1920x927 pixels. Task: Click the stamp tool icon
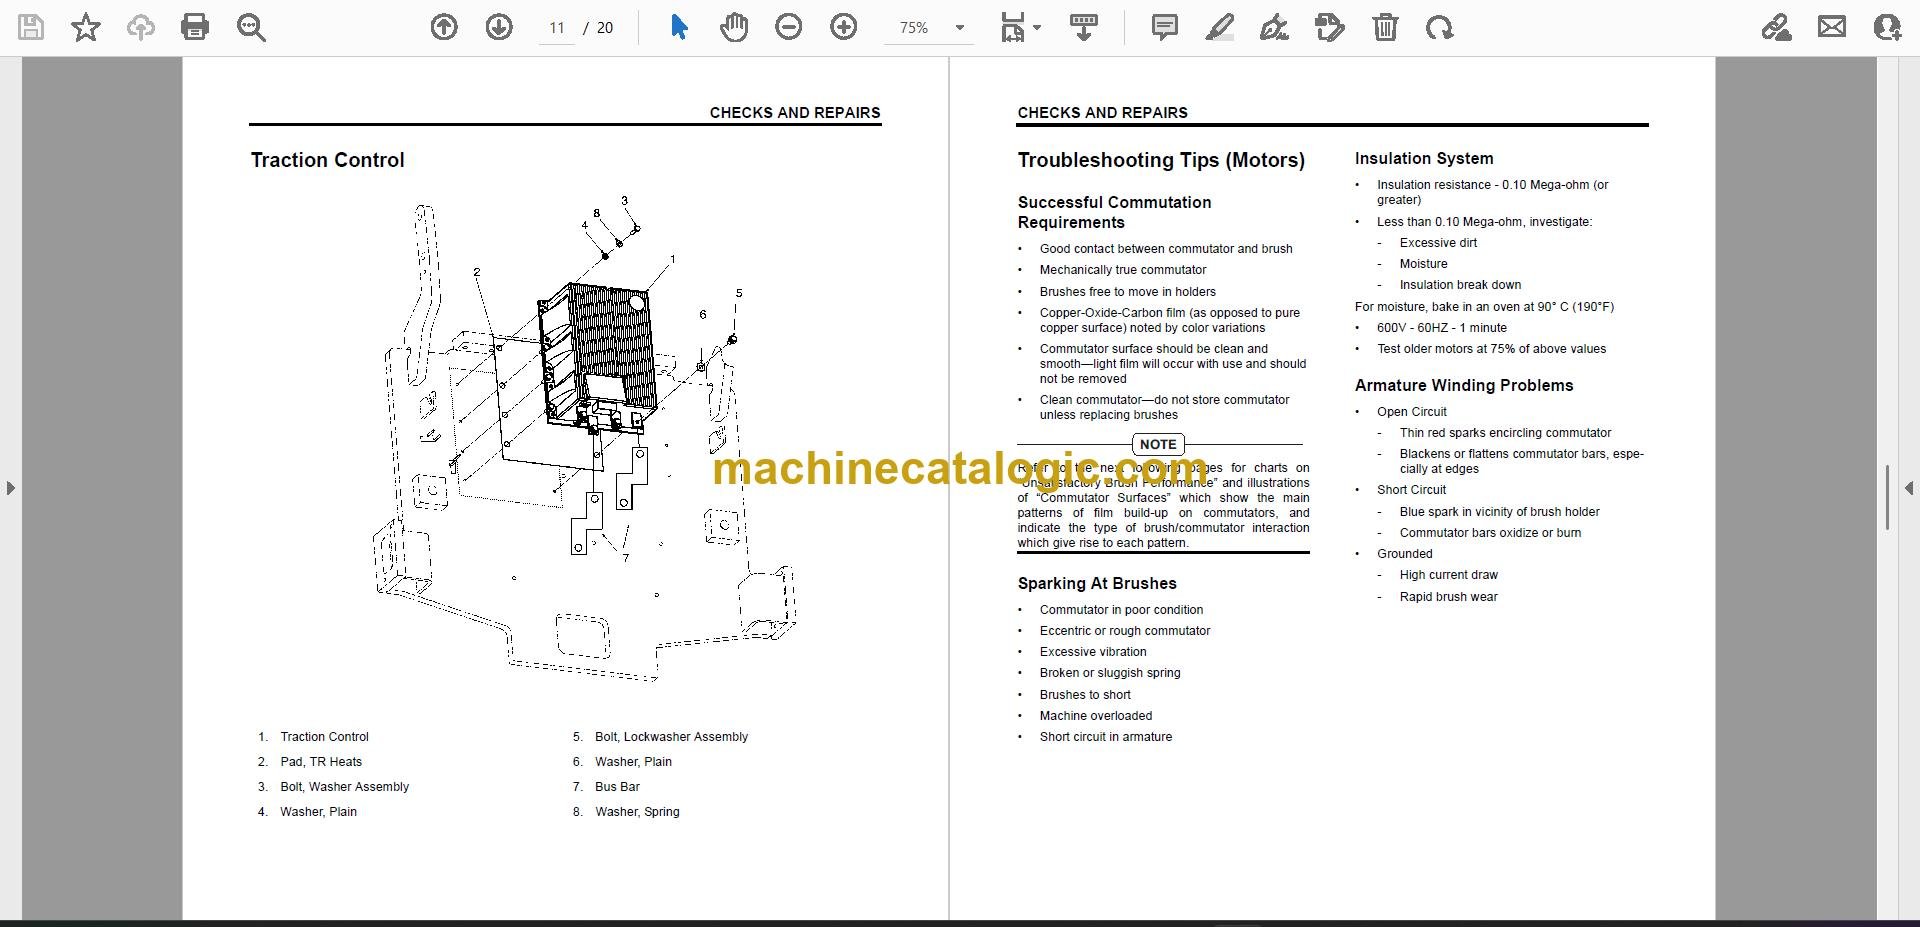click(x=1330, y=27)
